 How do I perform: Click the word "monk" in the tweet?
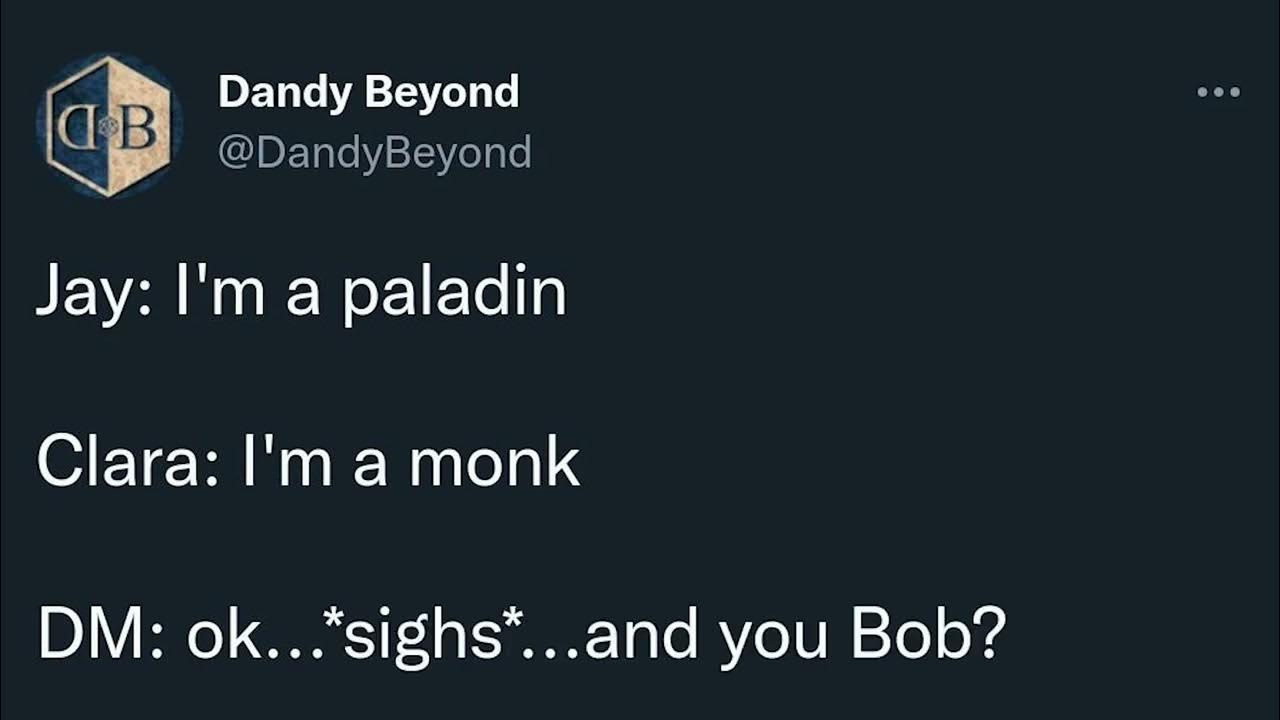[494, 464]
